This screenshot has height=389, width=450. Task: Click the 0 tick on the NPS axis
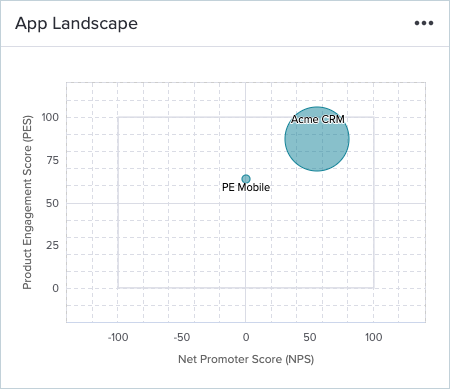(246, 337)
